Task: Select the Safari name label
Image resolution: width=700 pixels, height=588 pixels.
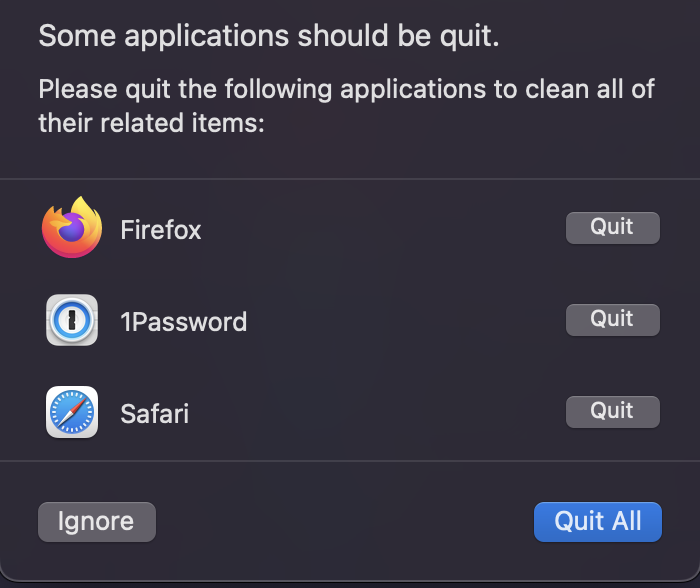Action: coord(155,414)
